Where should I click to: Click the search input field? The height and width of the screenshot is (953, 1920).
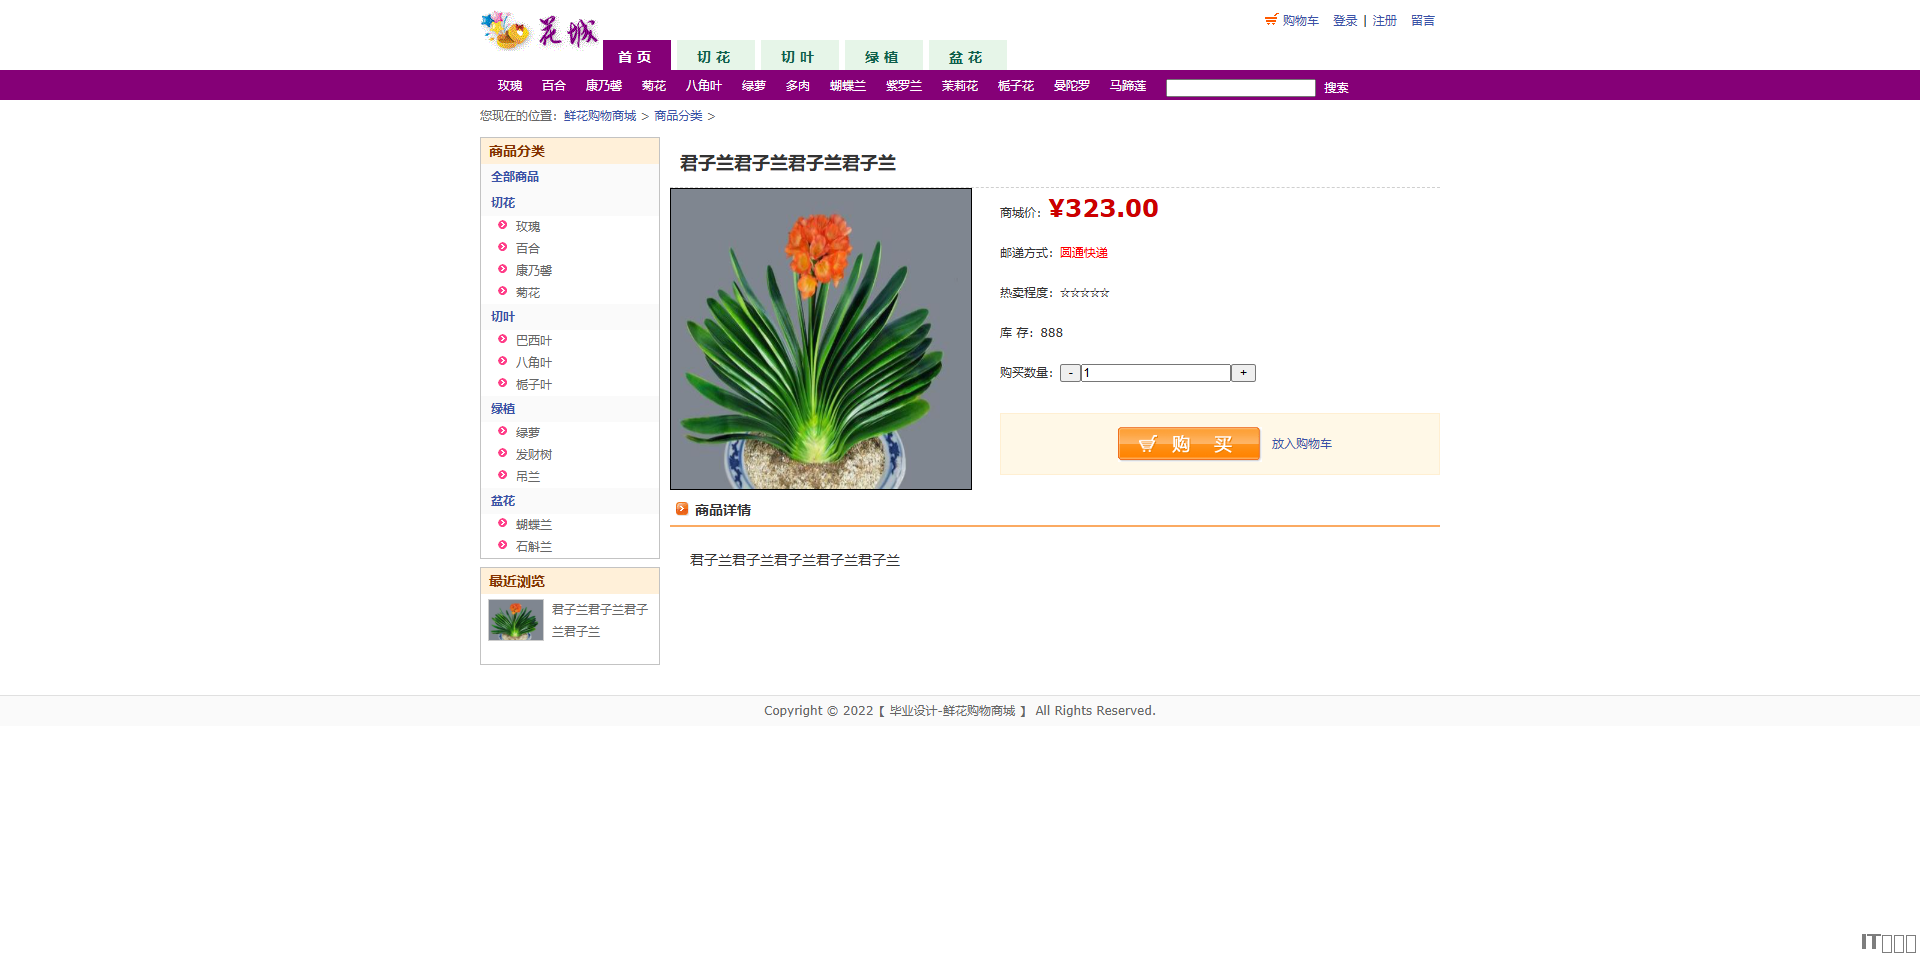[x=1240, y=88]
